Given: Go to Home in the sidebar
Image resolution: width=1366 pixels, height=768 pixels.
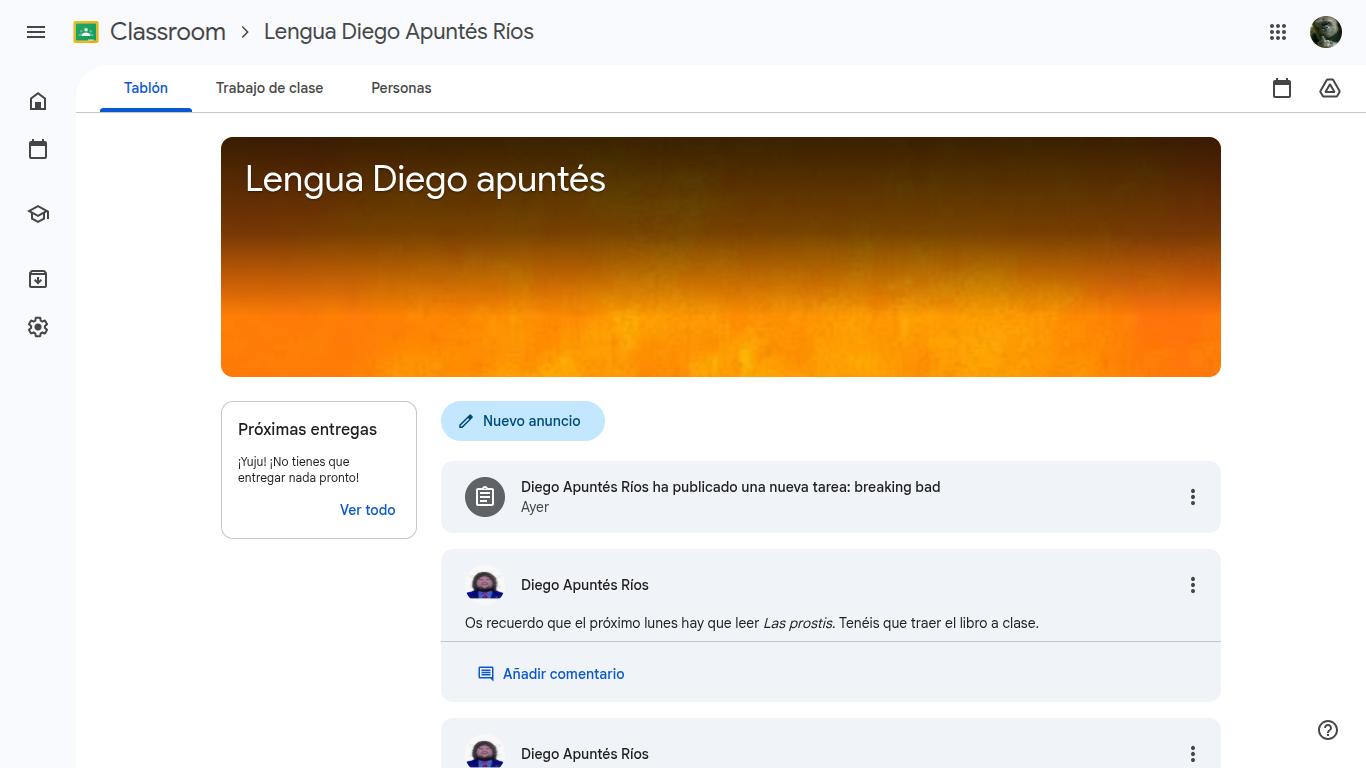Looking at the screenshot, I should tap(38, 101).
